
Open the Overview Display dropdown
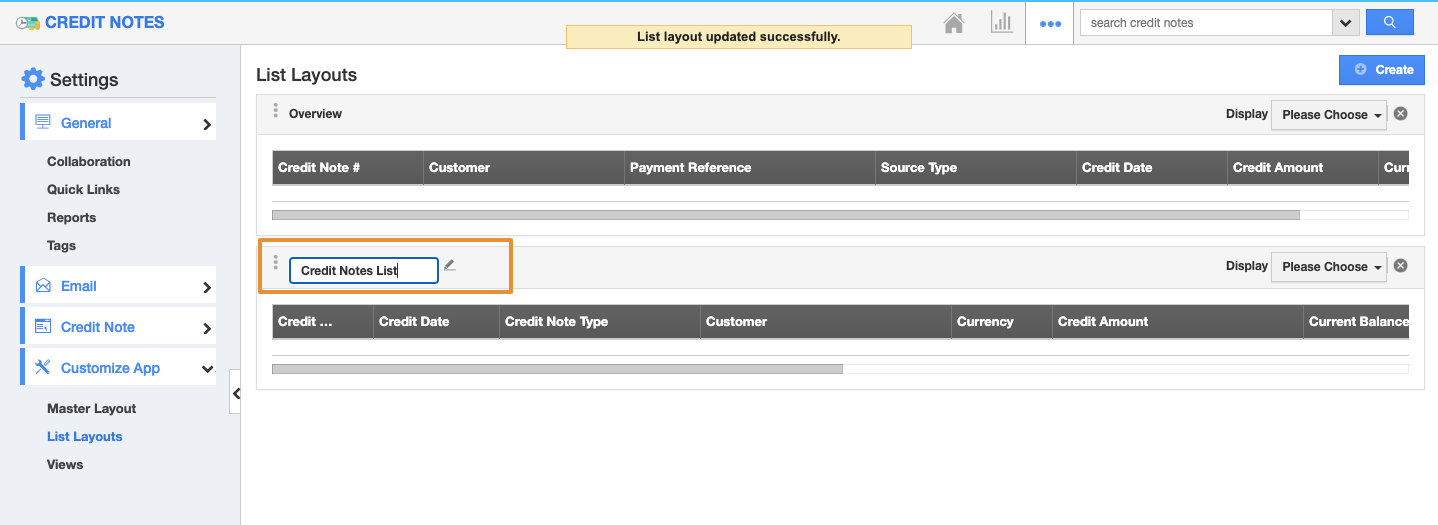[1329, 115]
